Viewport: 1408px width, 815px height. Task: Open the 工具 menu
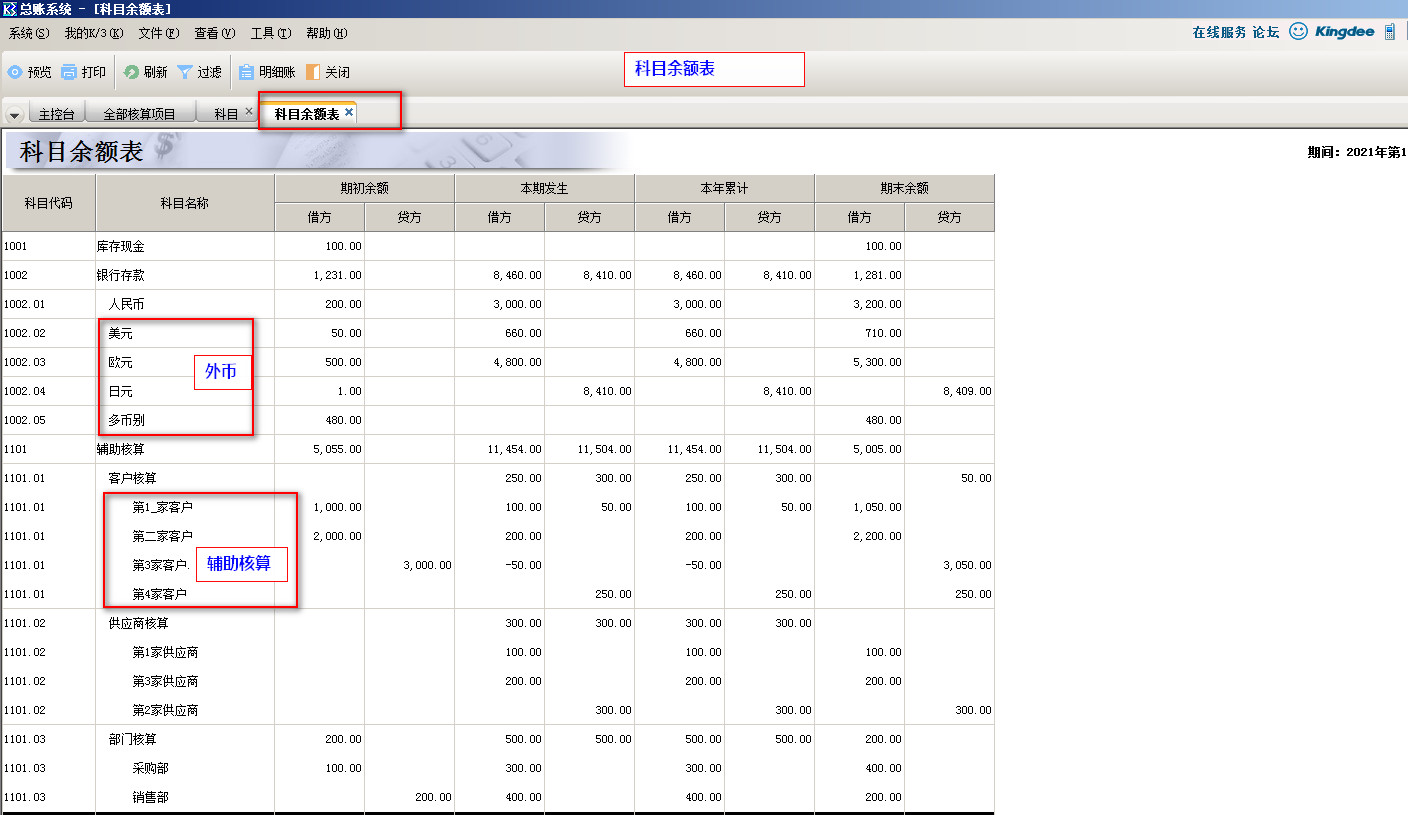[270, 33]
